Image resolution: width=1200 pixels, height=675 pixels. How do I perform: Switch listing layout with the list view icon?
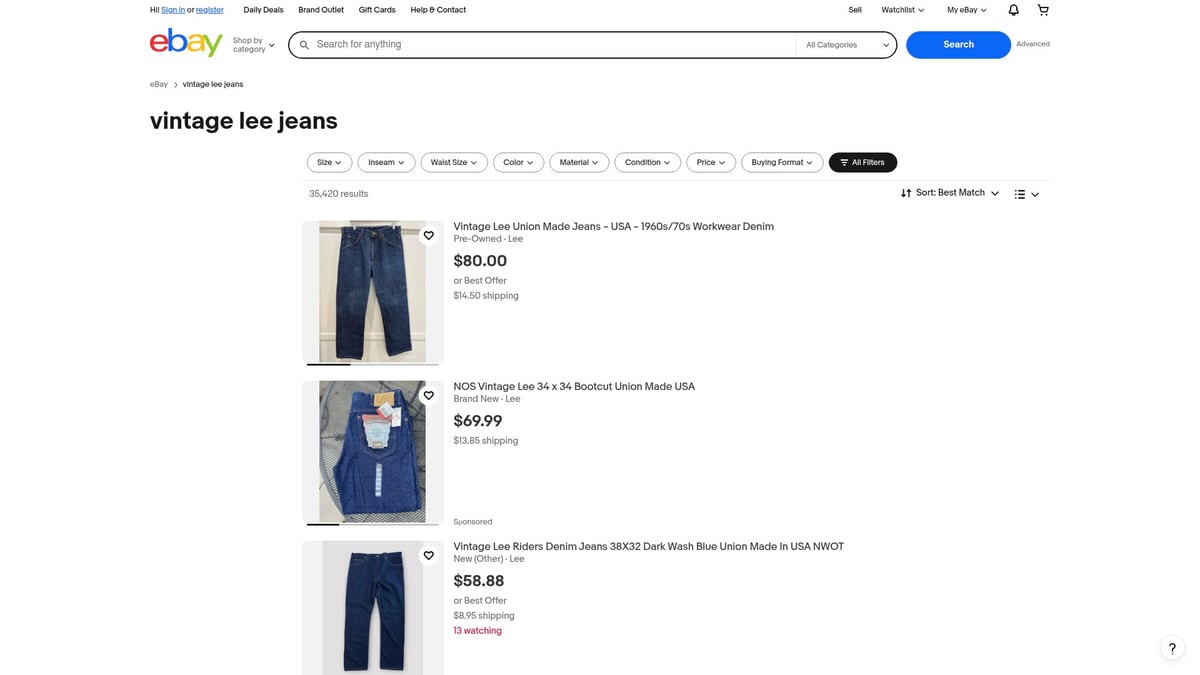1019,193
